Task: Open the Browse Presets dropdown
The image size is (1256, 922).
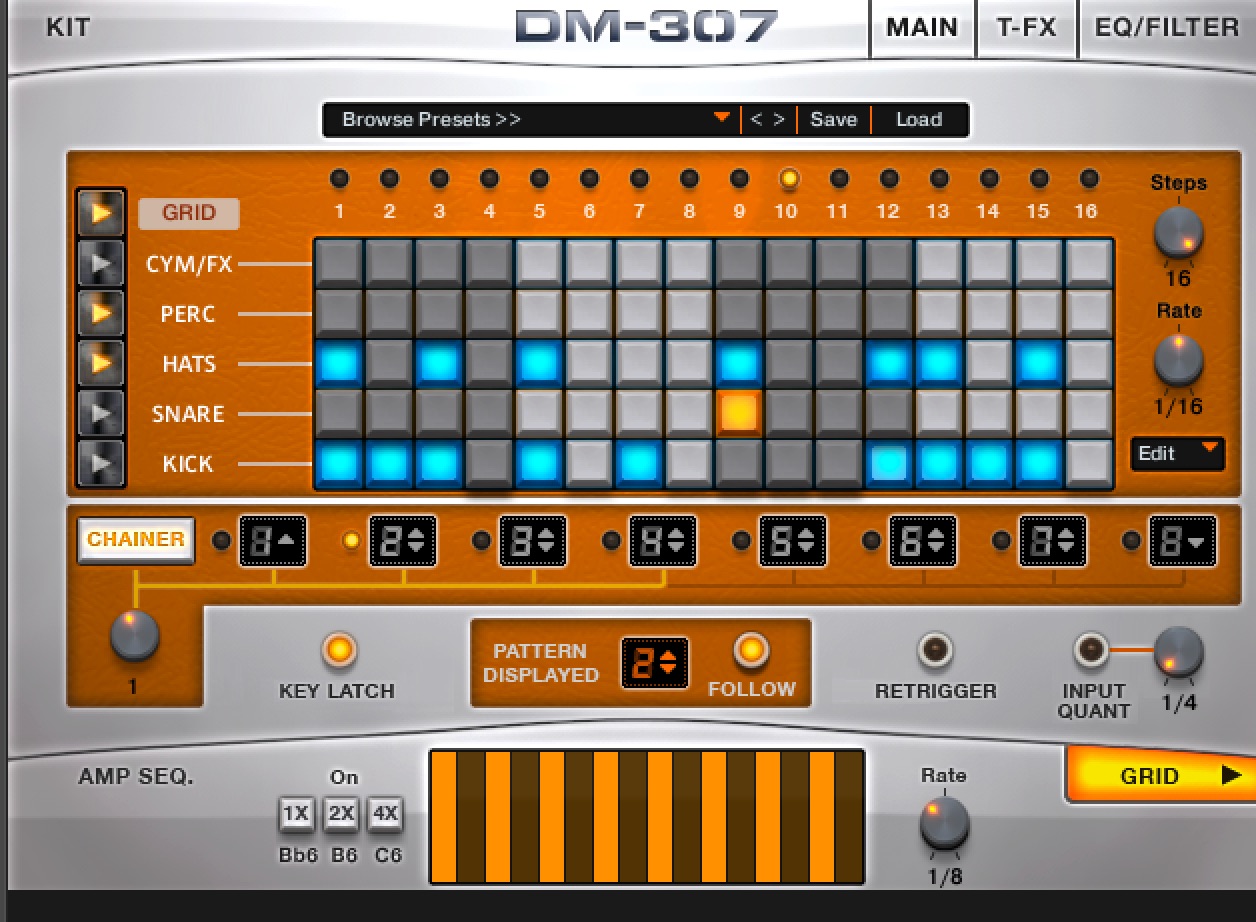Action: click(530, 120)
